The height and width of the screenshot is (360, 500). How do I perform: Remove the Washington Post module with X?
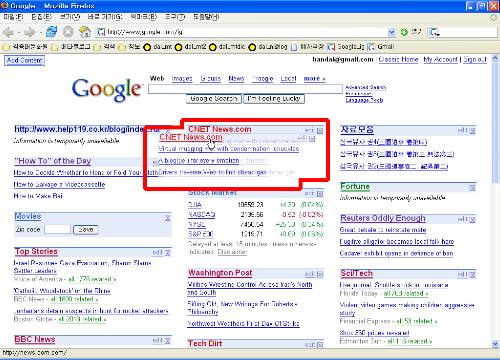(320, 275)
